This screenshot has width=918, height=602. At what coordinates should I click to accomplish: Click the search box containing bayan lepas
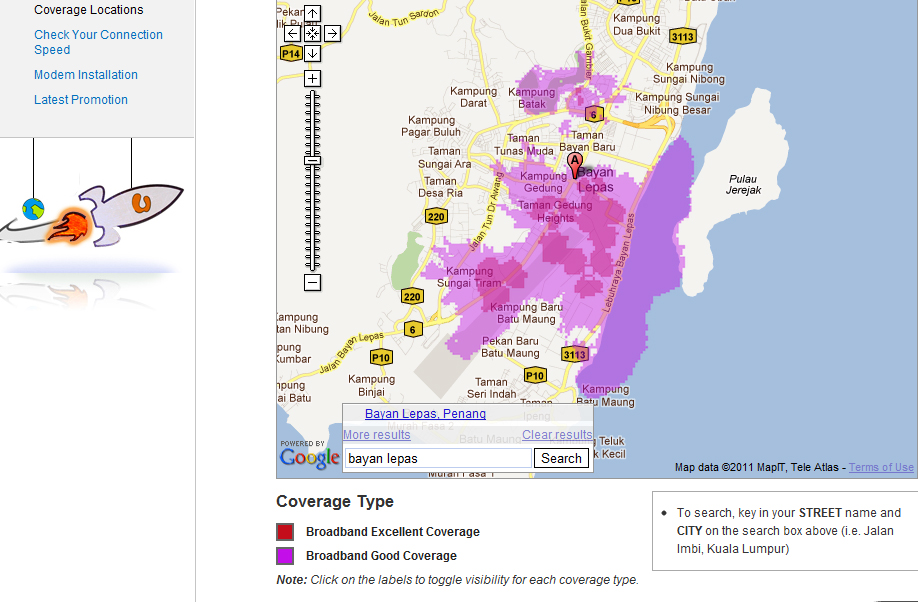tap(439, 459)
